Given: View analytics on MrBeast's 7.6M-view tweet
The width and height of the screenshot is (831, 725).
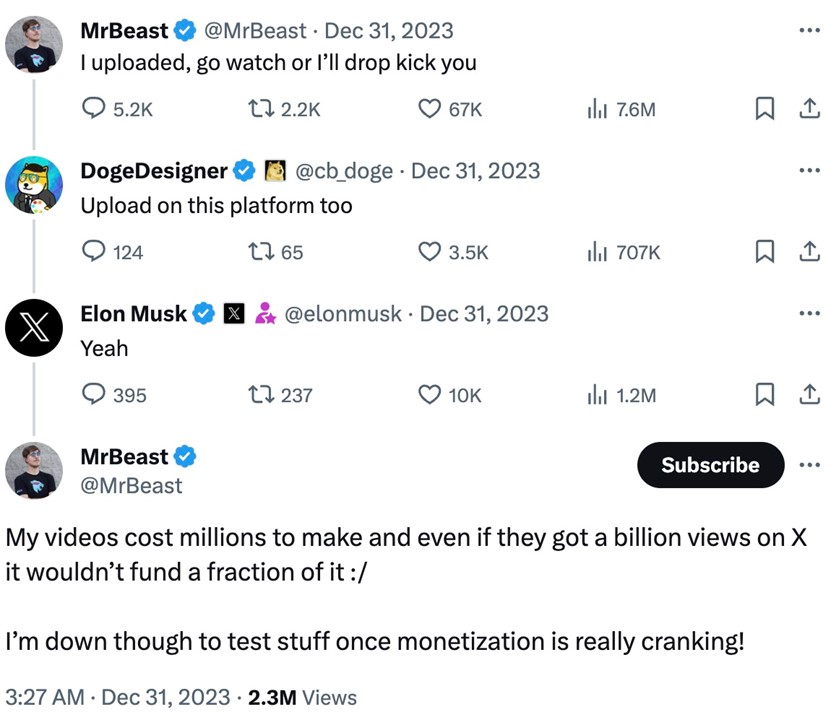Looking at the screenshot, I should click(x=598, y=109).
